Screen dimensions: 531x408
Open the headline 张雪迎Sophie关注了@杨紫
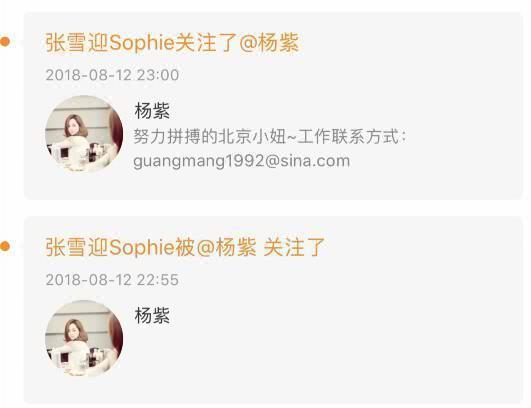point(172,43)
